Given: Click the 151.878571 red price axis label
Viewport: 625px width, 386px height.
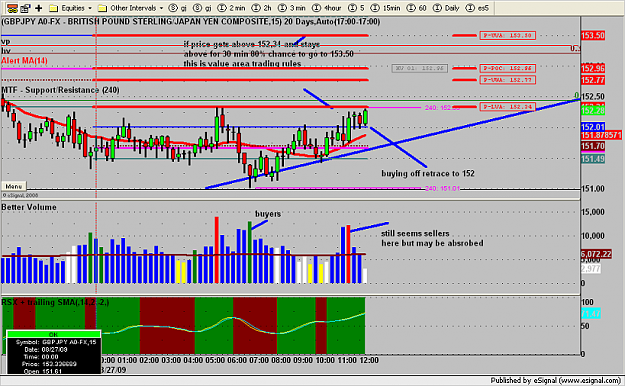Looking at the screenshot, I should pyautogui.click(x=601, y=136).
